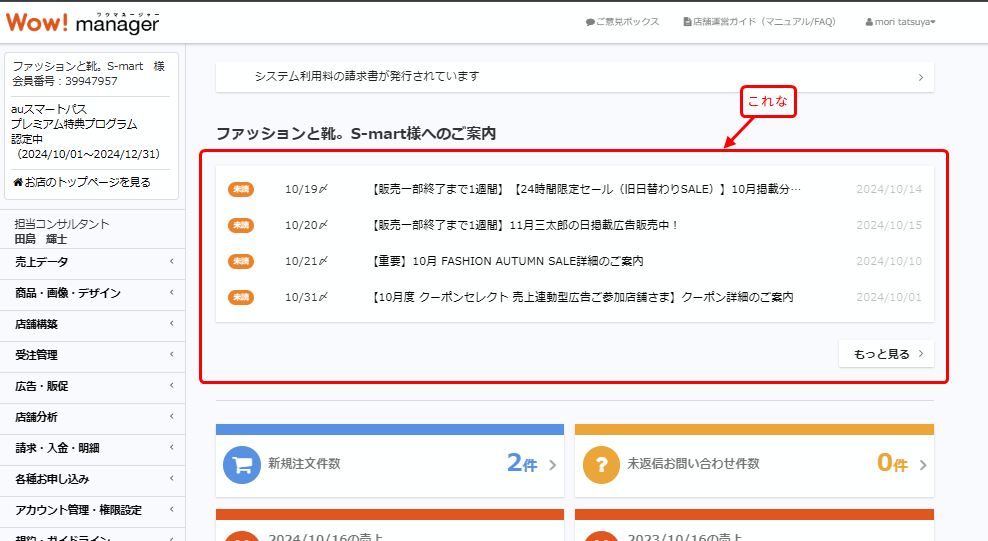Open the システム利用料の請求書 notification banner

574,77
